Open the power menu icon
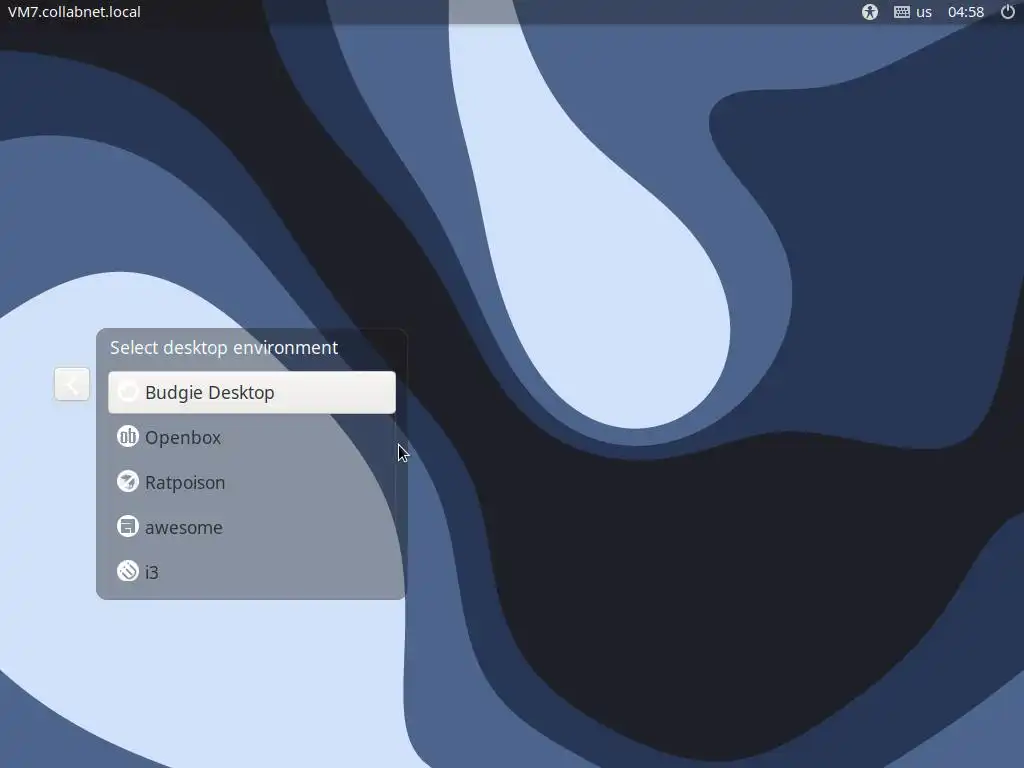Image resolution: width=1024 pixels, height=768 pixels. pyautogui.click(x=1008, y=12)
